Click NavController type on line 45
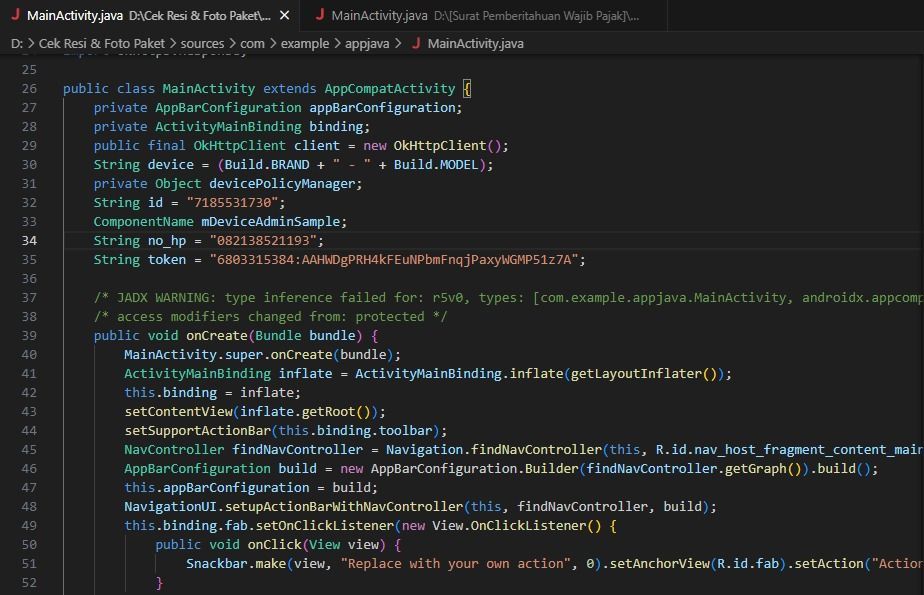The width and height of the screenshot is (924, 595). [x=174, y=449]
